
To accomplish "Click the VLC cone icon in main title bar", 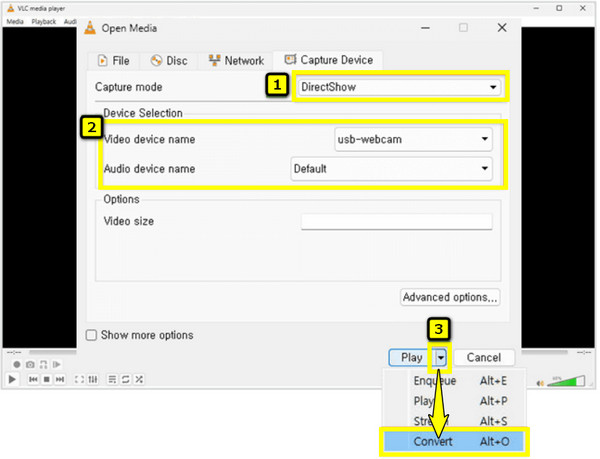I will coord(11,8).
